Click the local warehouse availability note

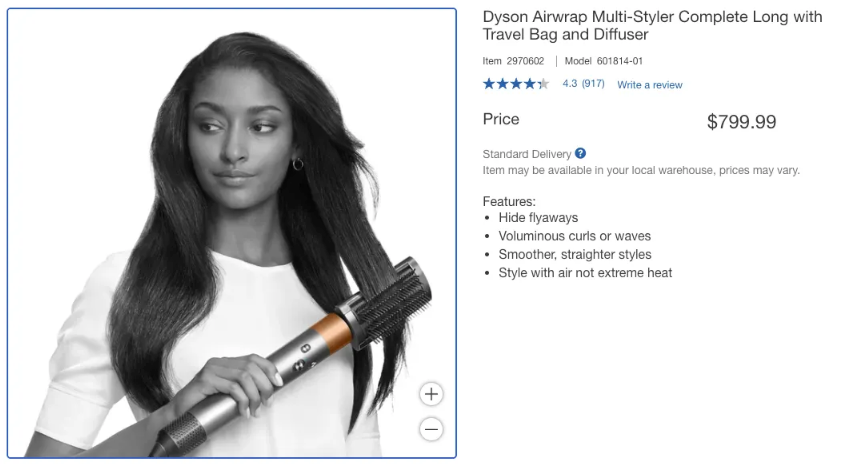point(641,170)
